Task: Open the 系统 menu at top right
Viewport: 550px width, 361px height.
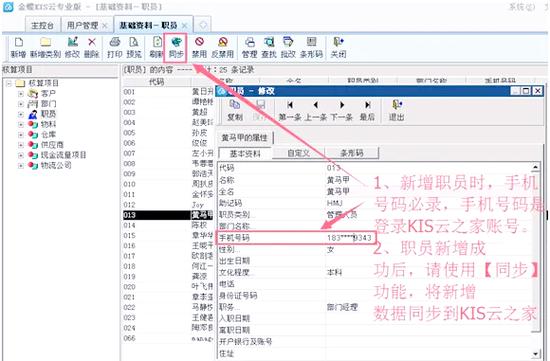Action: point(522,6)
